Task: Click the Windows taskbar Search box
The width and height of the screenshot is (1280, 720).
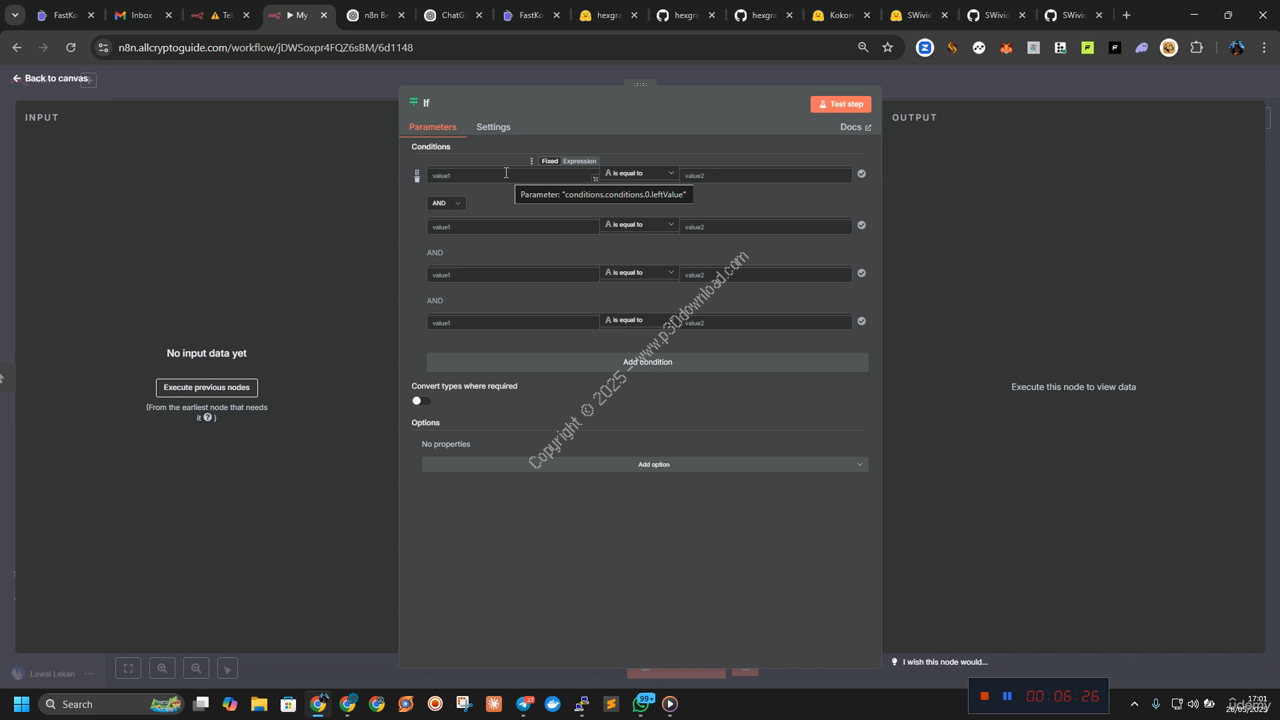Action: click(112, 704)
